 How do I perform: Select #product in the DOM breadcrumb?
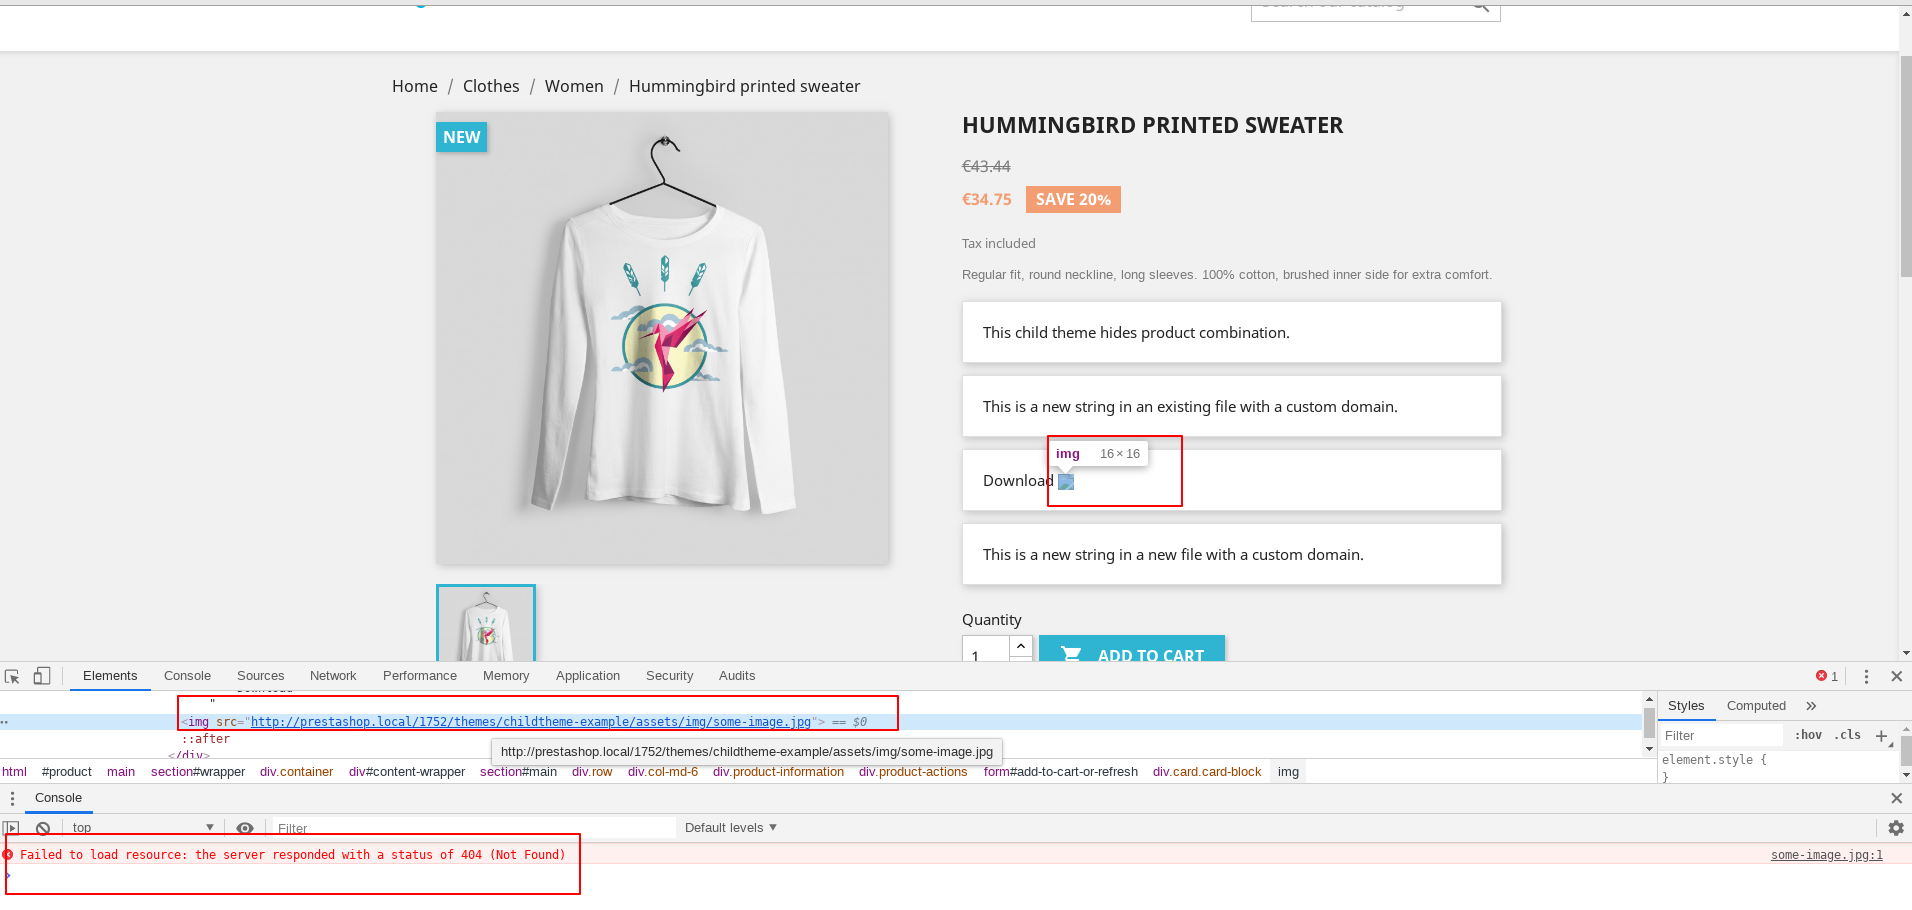[x=67, y=772]
